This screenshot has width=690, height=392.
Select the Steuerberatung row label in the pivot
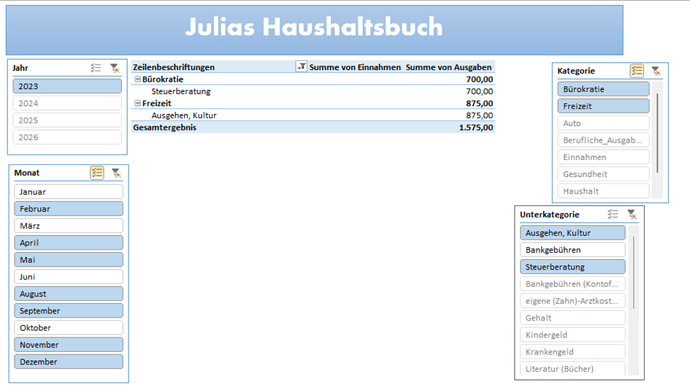click(x=181, y=91)
